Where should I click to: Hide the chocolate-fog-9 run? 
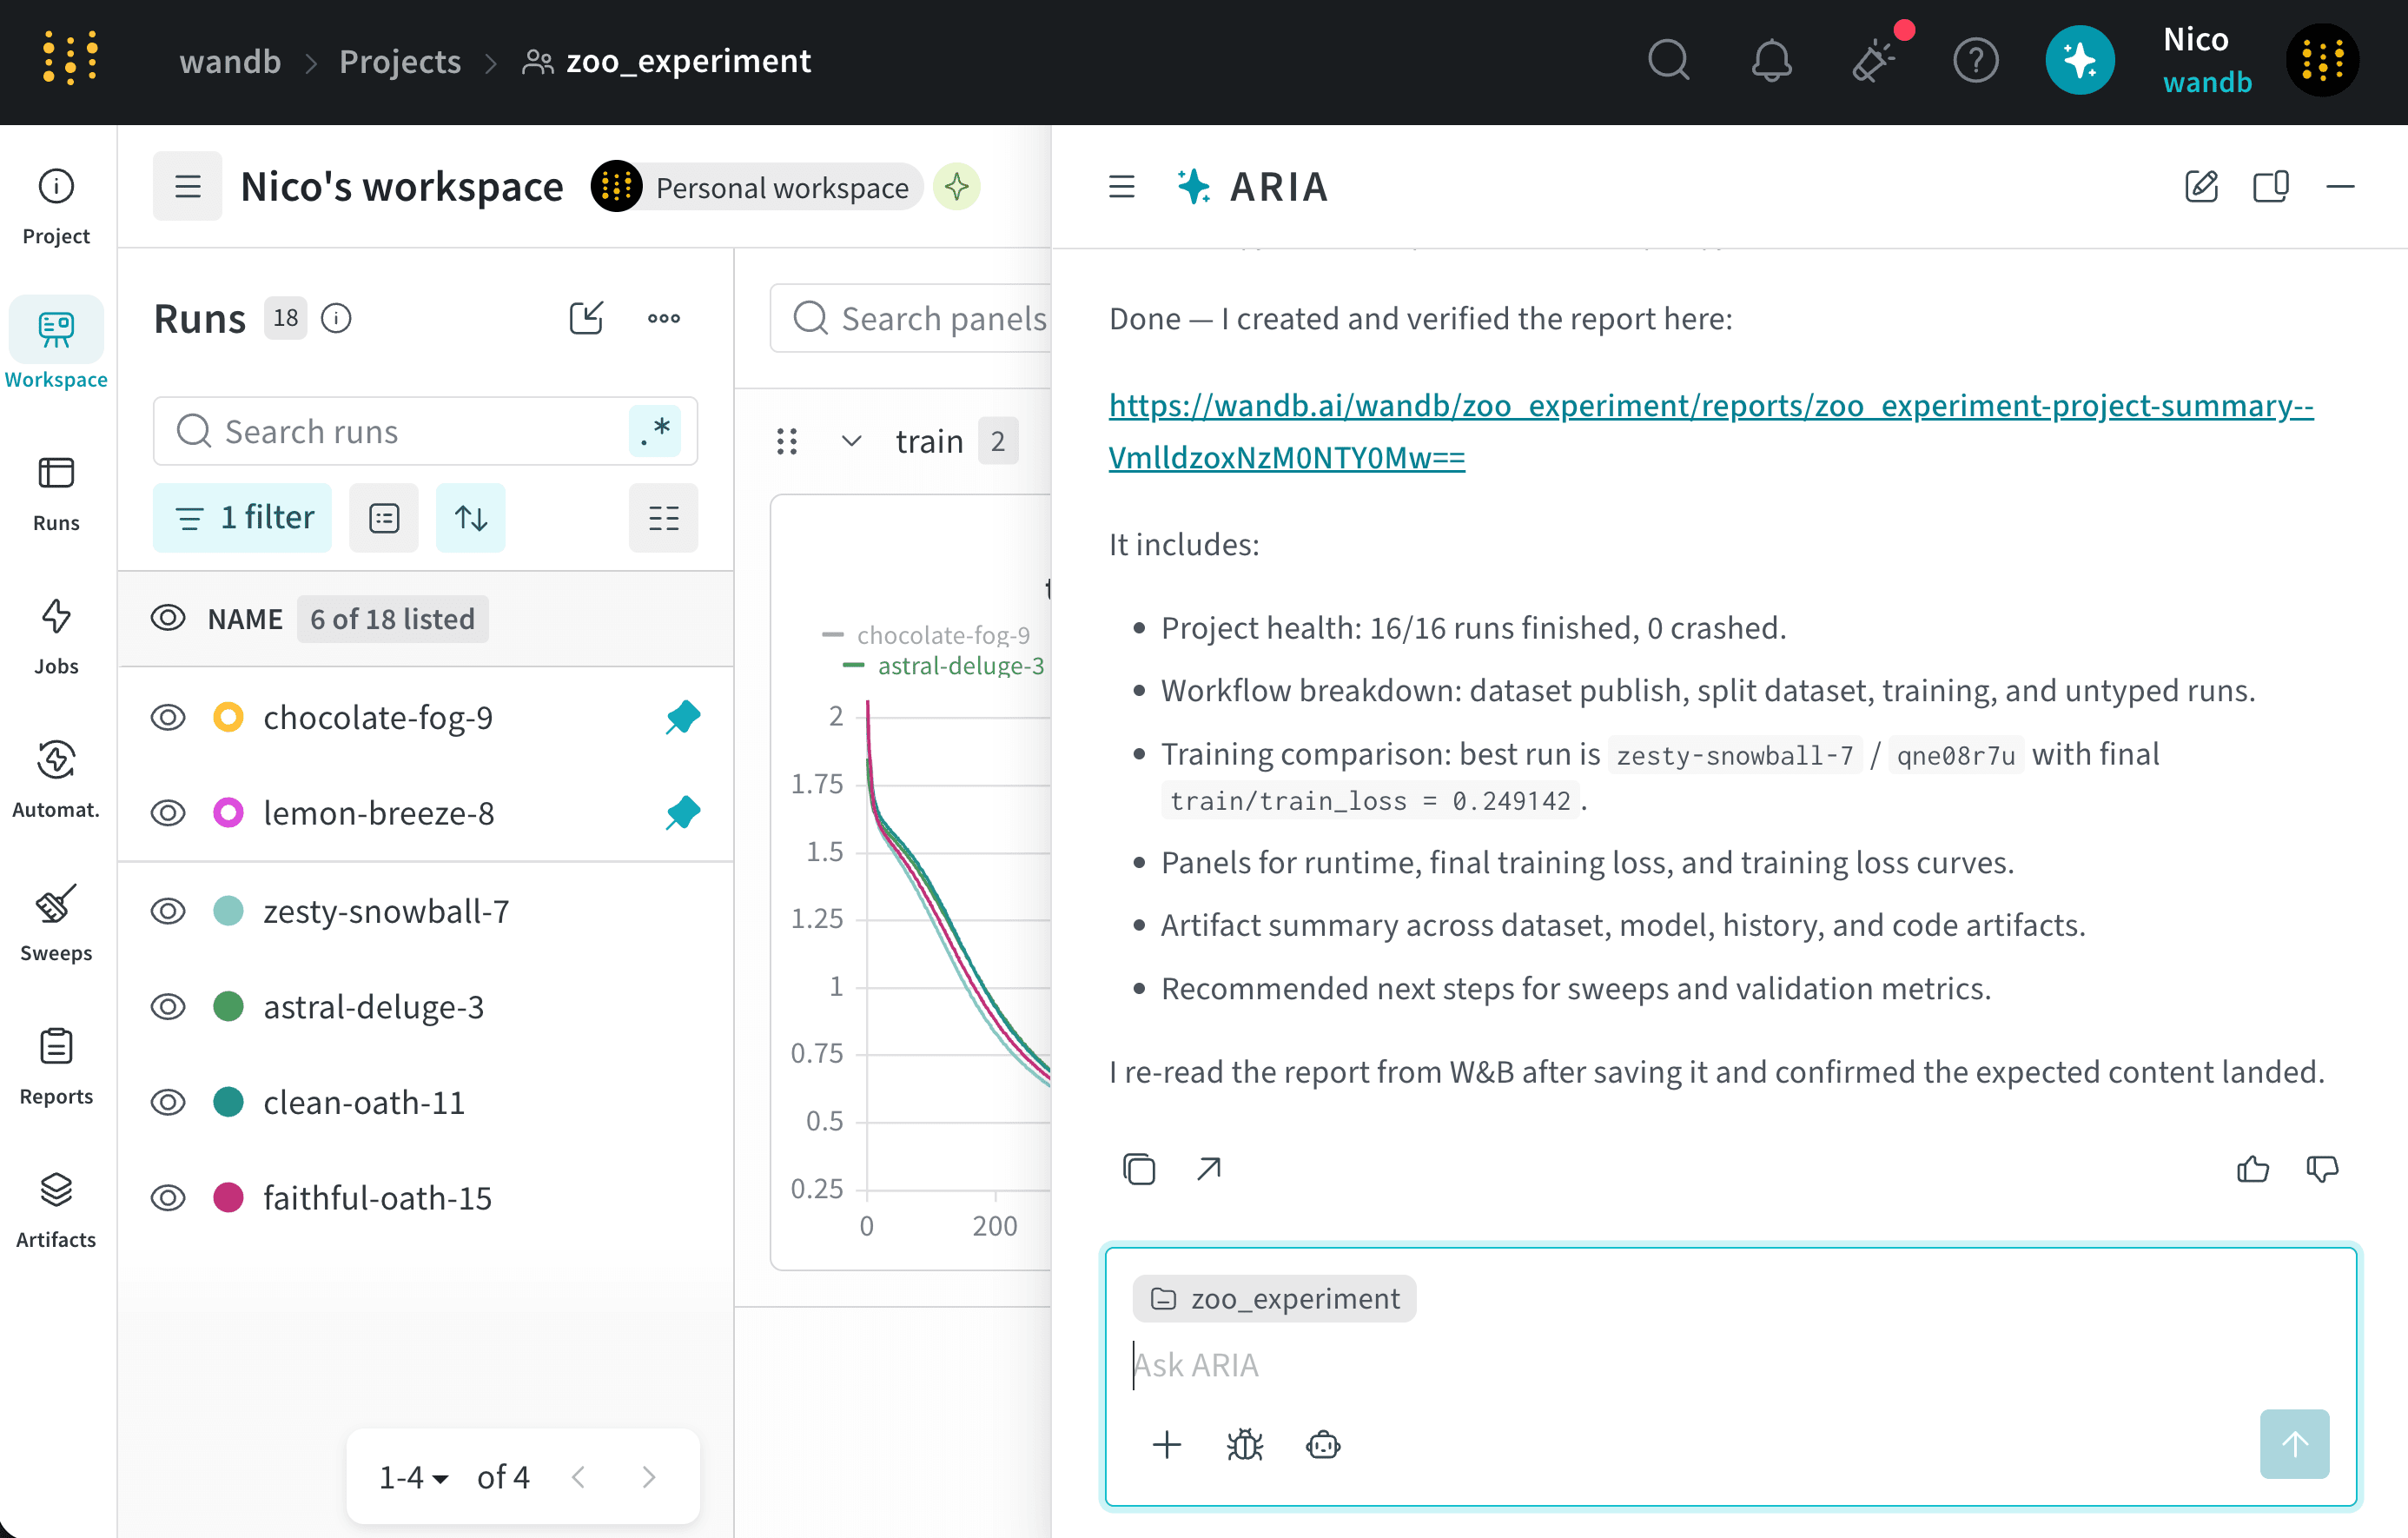point(168,717)
